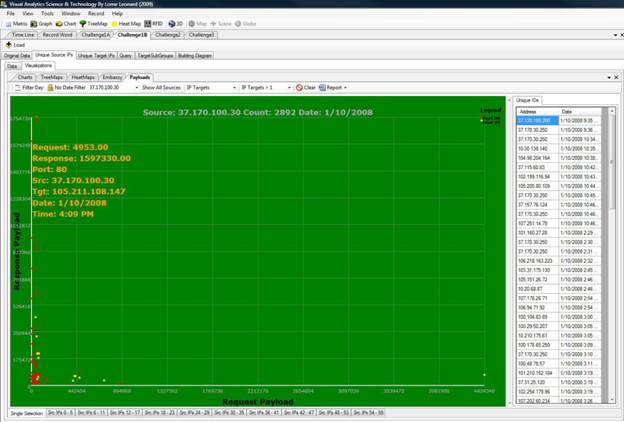Viewport: 624px width, 422px height.
Task: Close the Payloads visualization panel
Action: pyautogui.click(x=616, y=78)
